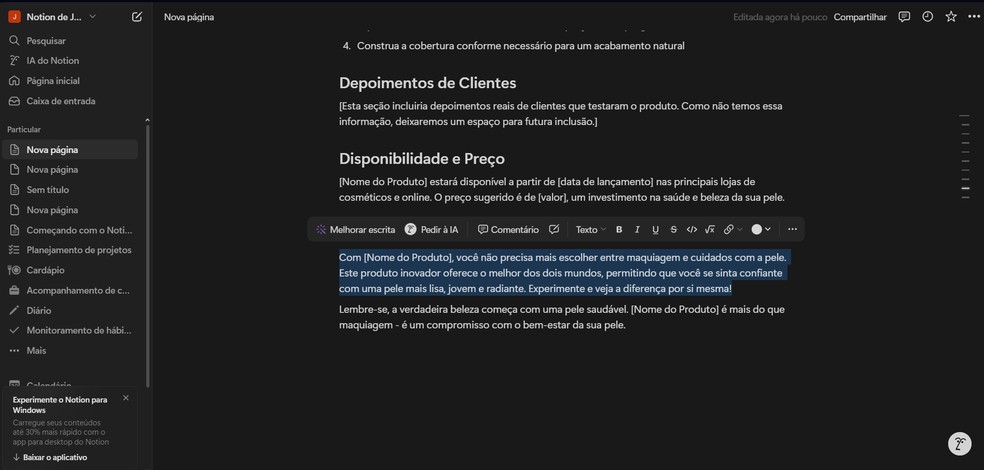Click the Disponibilidade e Preço heading
The height and width of the screenshot is (470, 984).
422,159
